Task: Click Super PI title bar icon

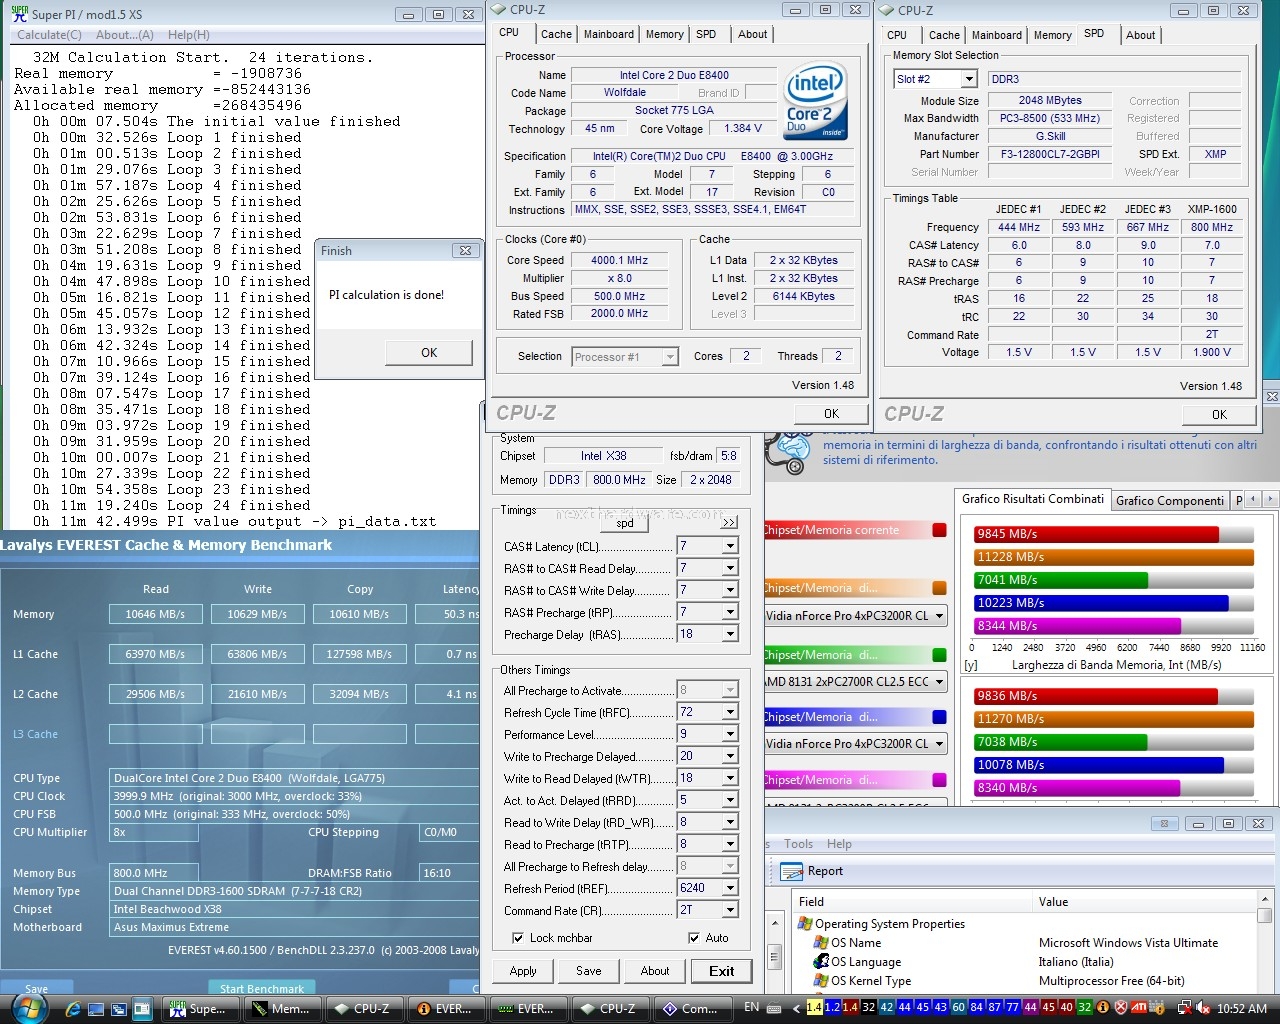Action: tap(19, 14)
